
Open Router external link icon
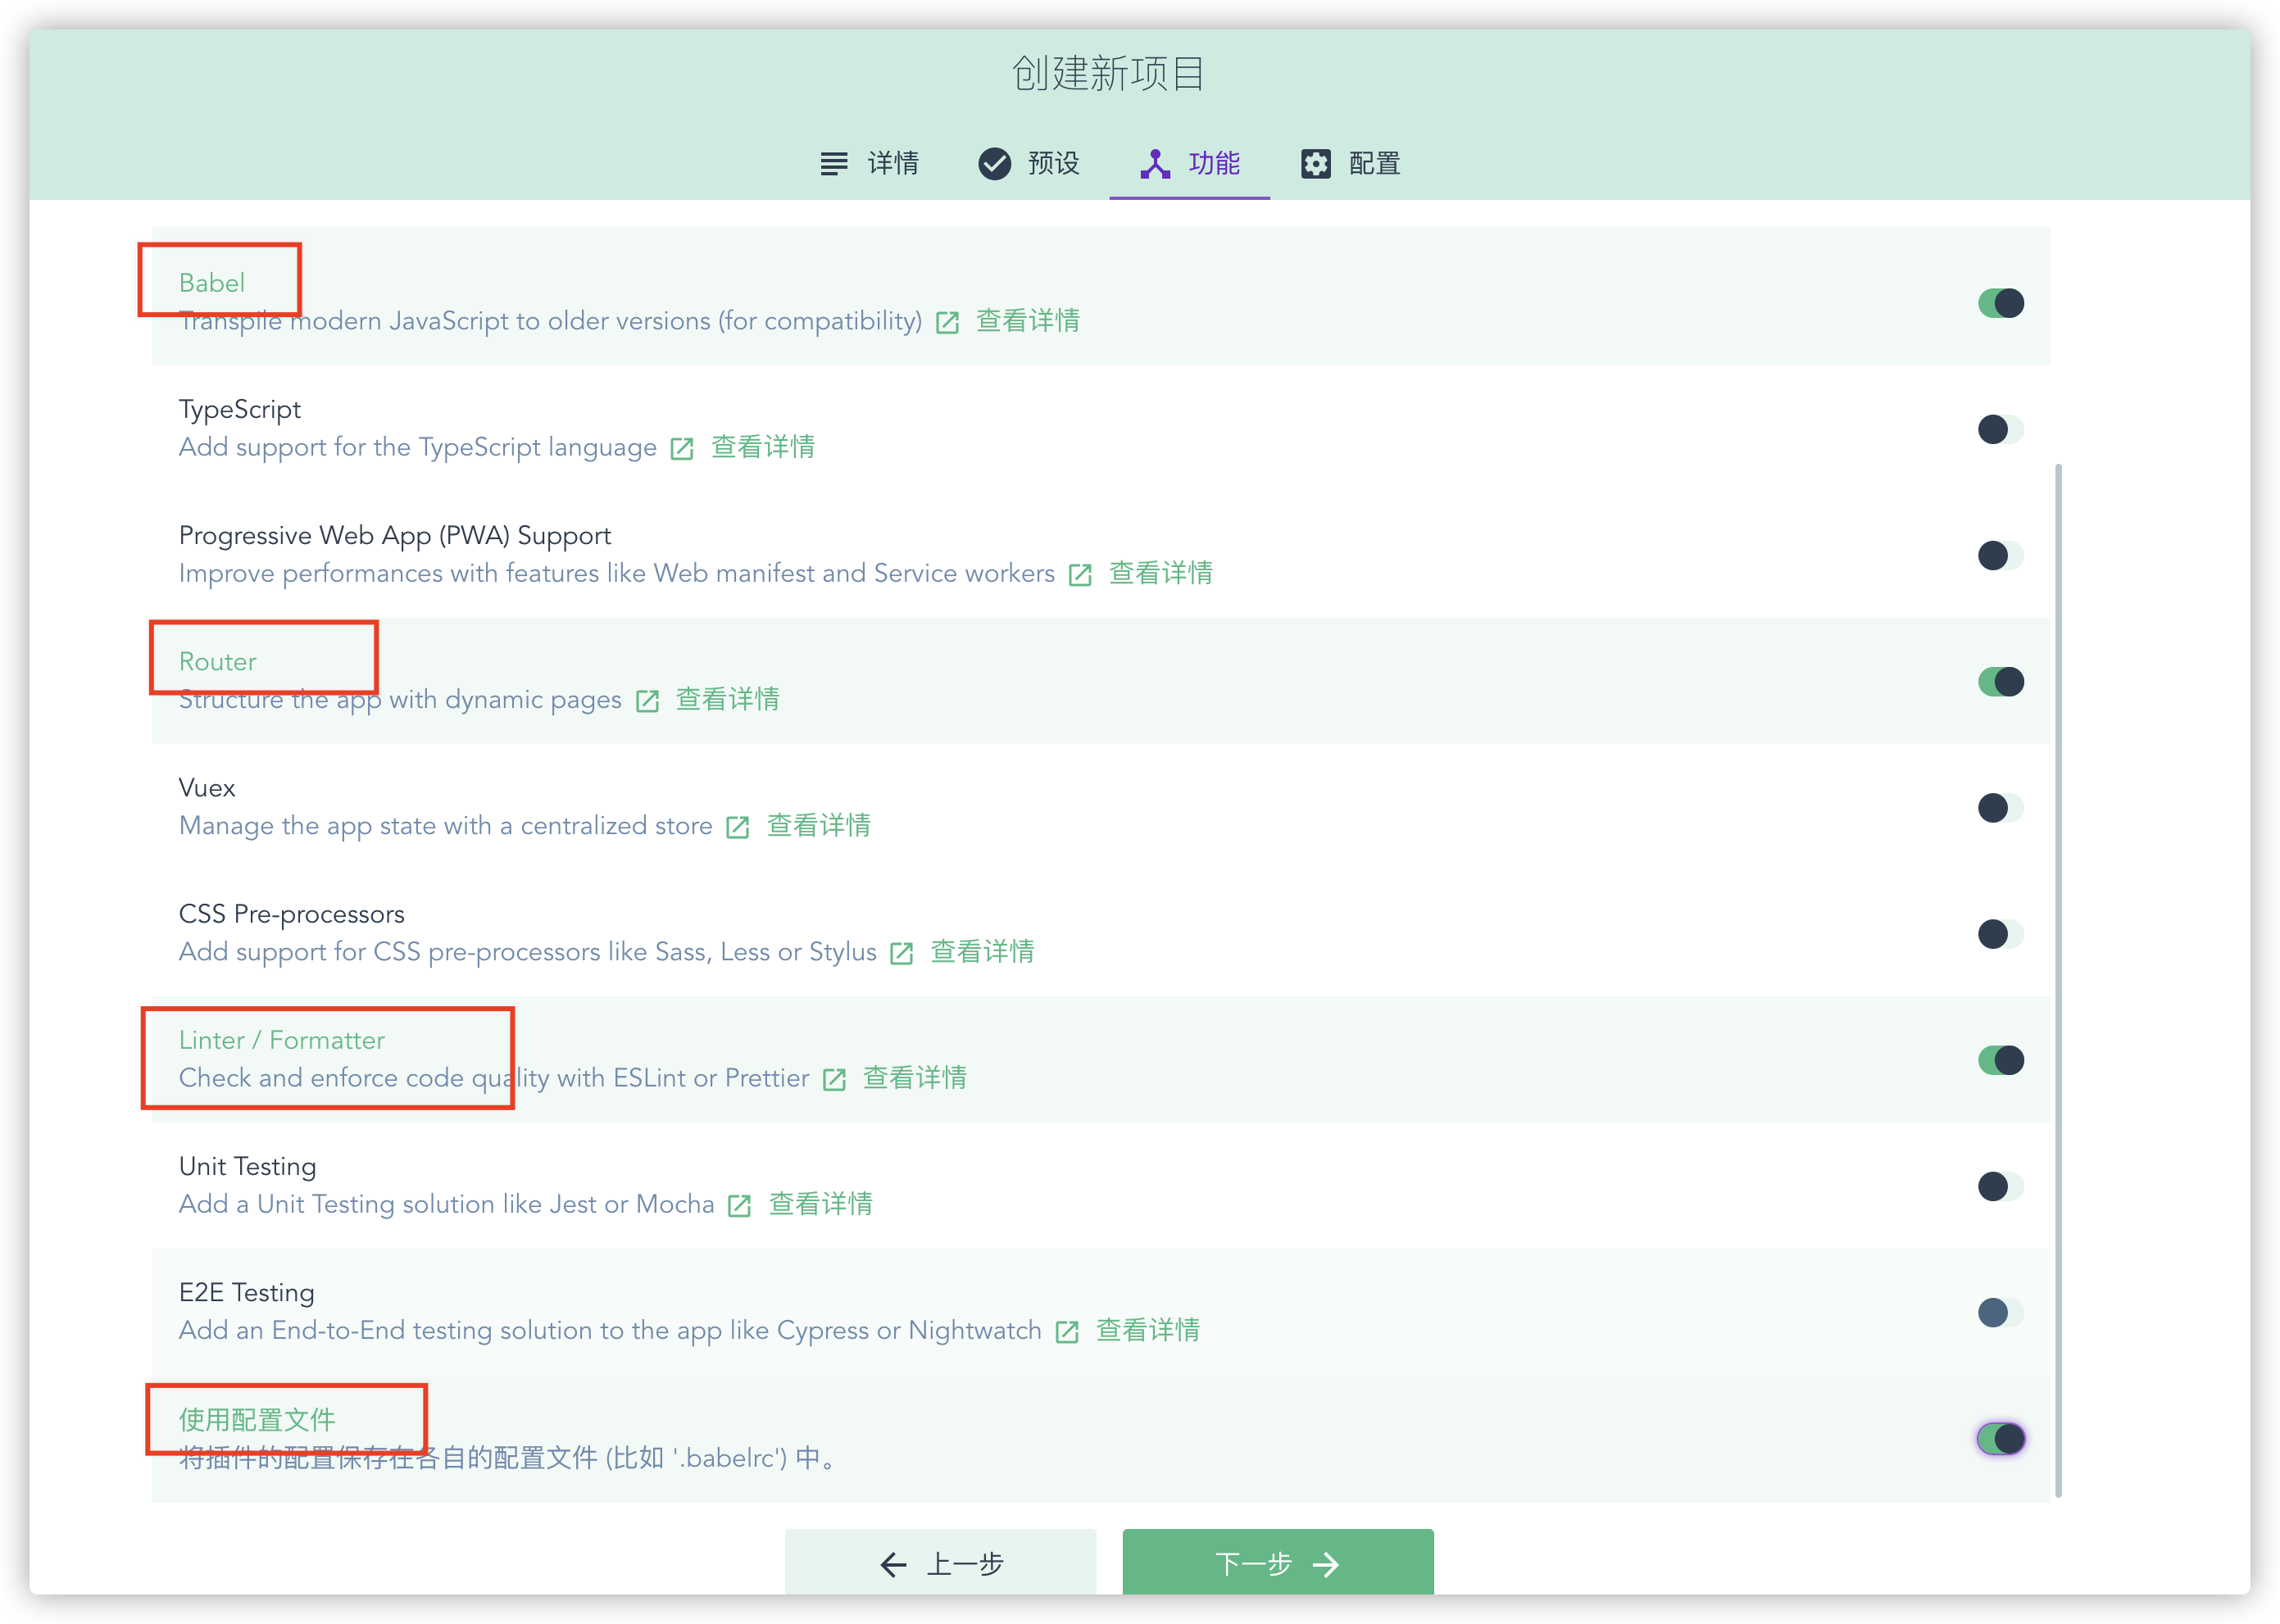click(647, 701)
